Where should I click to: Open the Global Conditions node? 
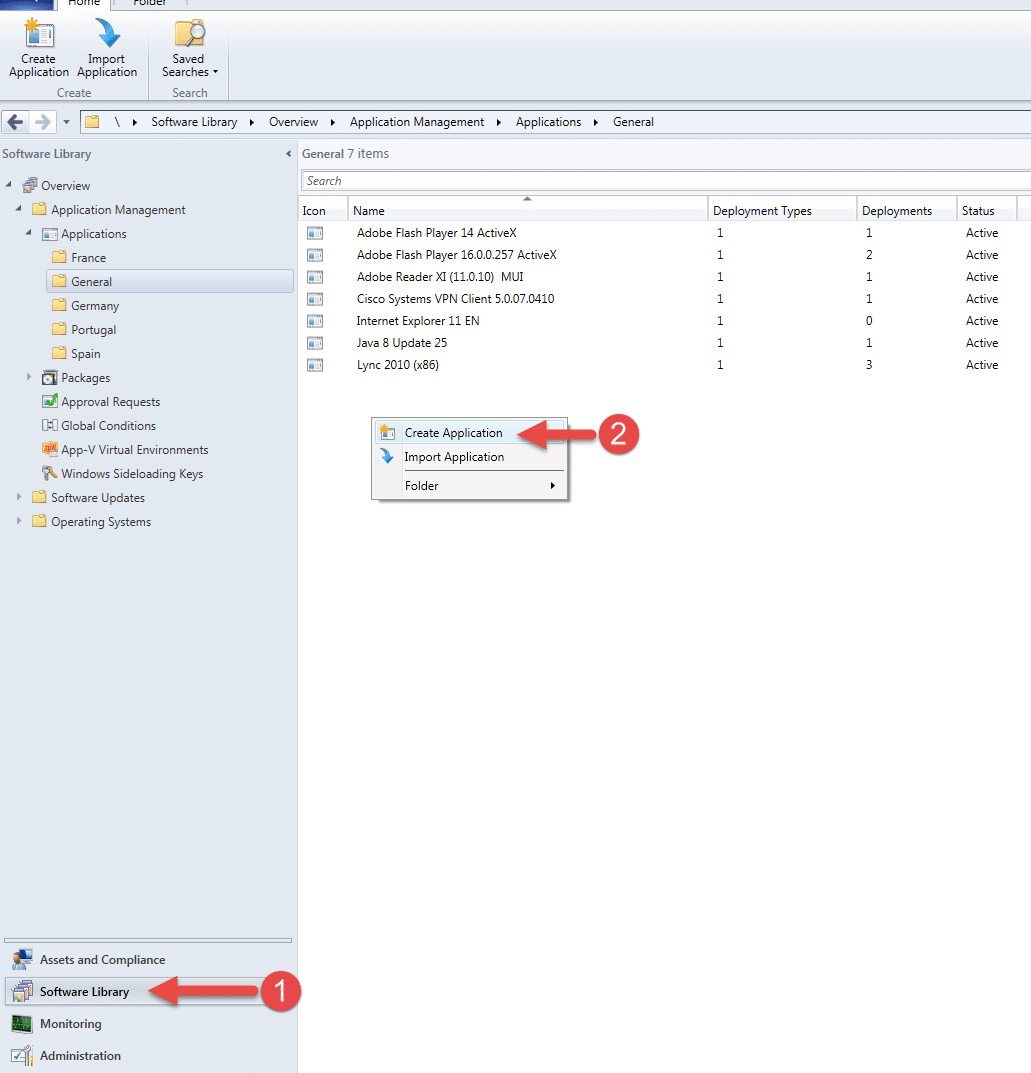pos(108,426)
